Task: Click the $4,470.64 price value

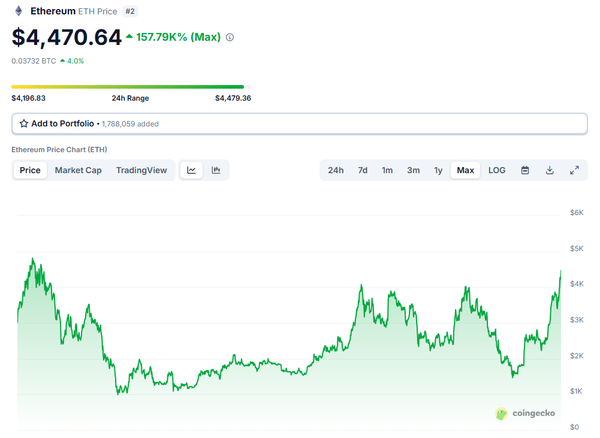Action: coord(67,37)
